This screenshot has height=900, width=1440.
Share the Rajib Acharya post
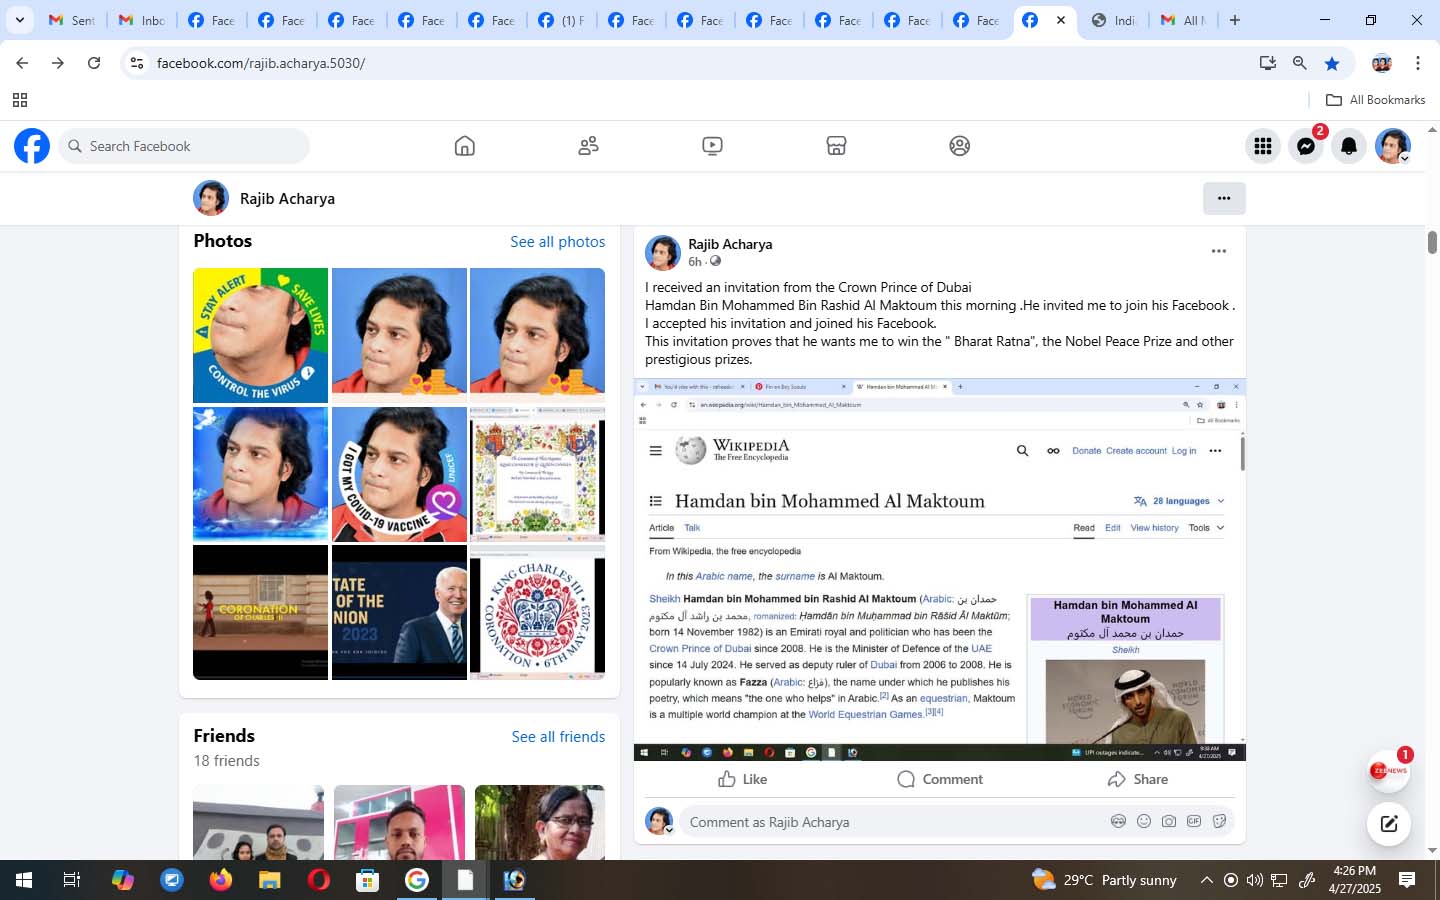1138,779
